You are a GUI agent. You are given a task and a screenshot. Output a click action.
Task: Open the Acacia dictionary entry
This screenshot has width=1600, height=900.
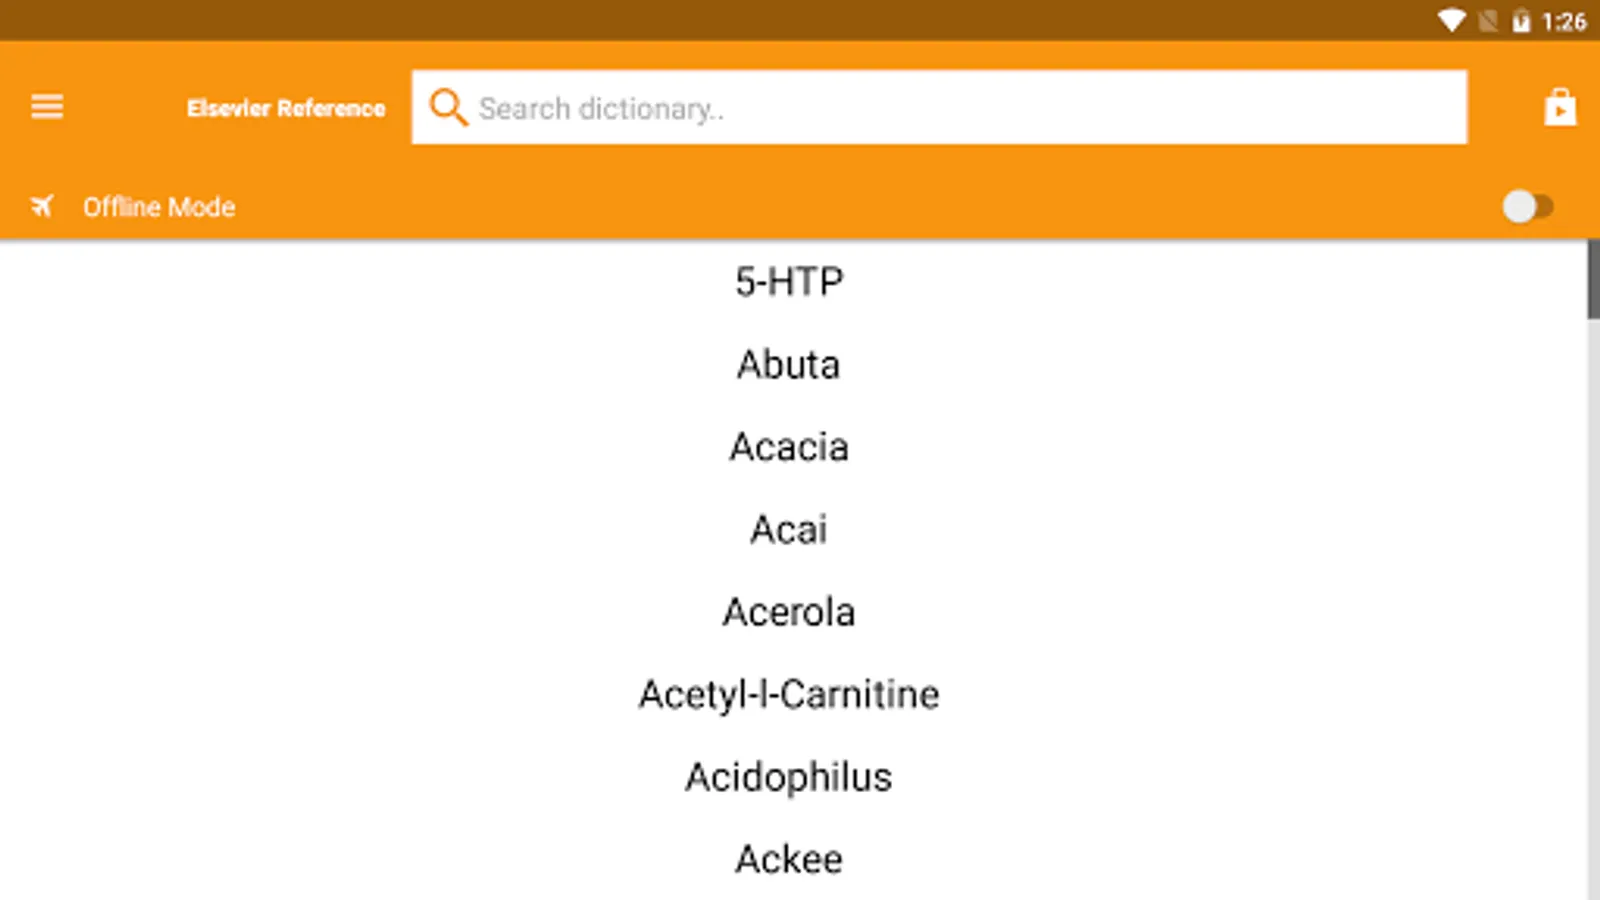coord(789,447)
